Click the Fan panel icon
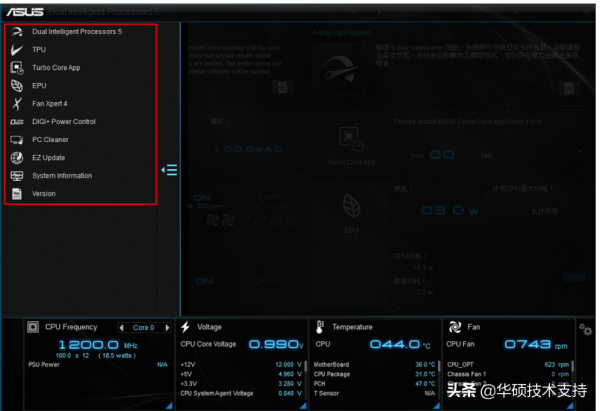Image resolution: width=600 pixels, height=411 pixels. coord(454,327)
